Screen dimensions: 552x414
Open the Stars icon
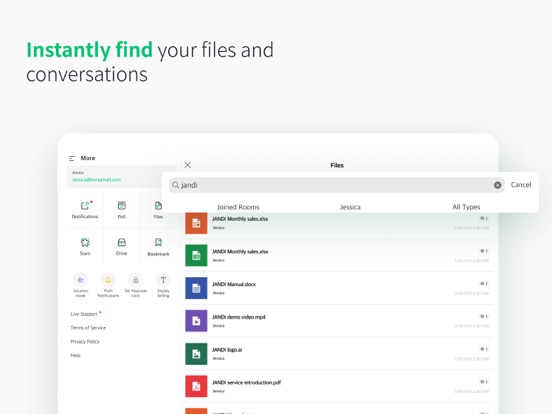point(85,242)
